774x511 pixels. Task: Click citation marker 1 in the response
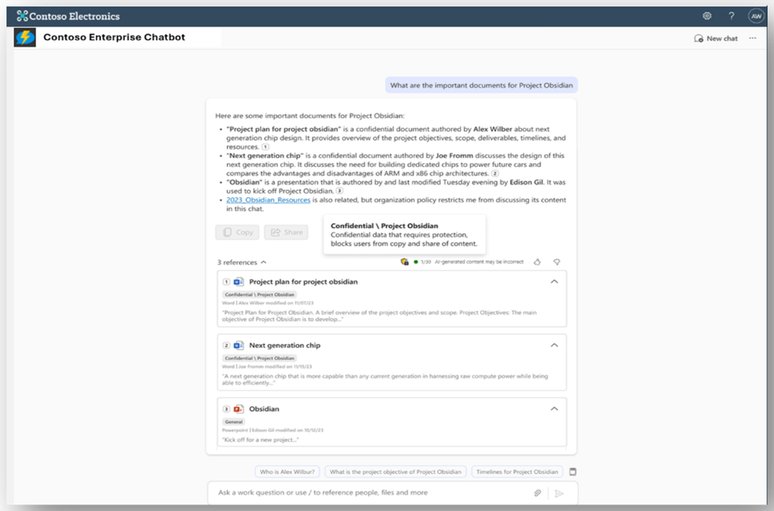pos(265,147)
